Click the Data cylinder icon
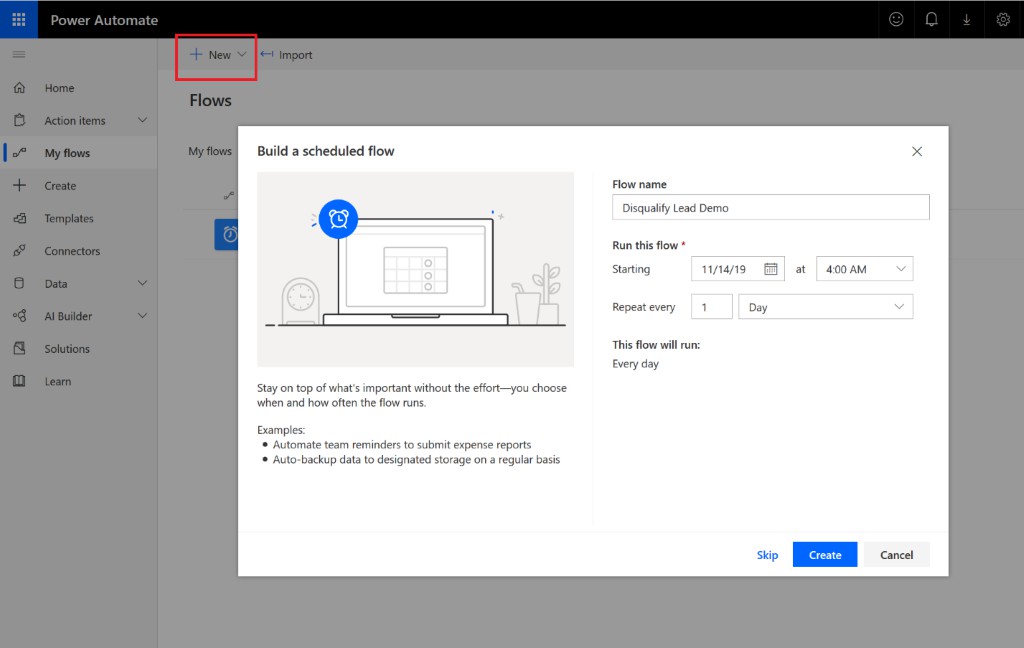The width and height of the screenshot is (1024, 648). [x=20, y=284]
